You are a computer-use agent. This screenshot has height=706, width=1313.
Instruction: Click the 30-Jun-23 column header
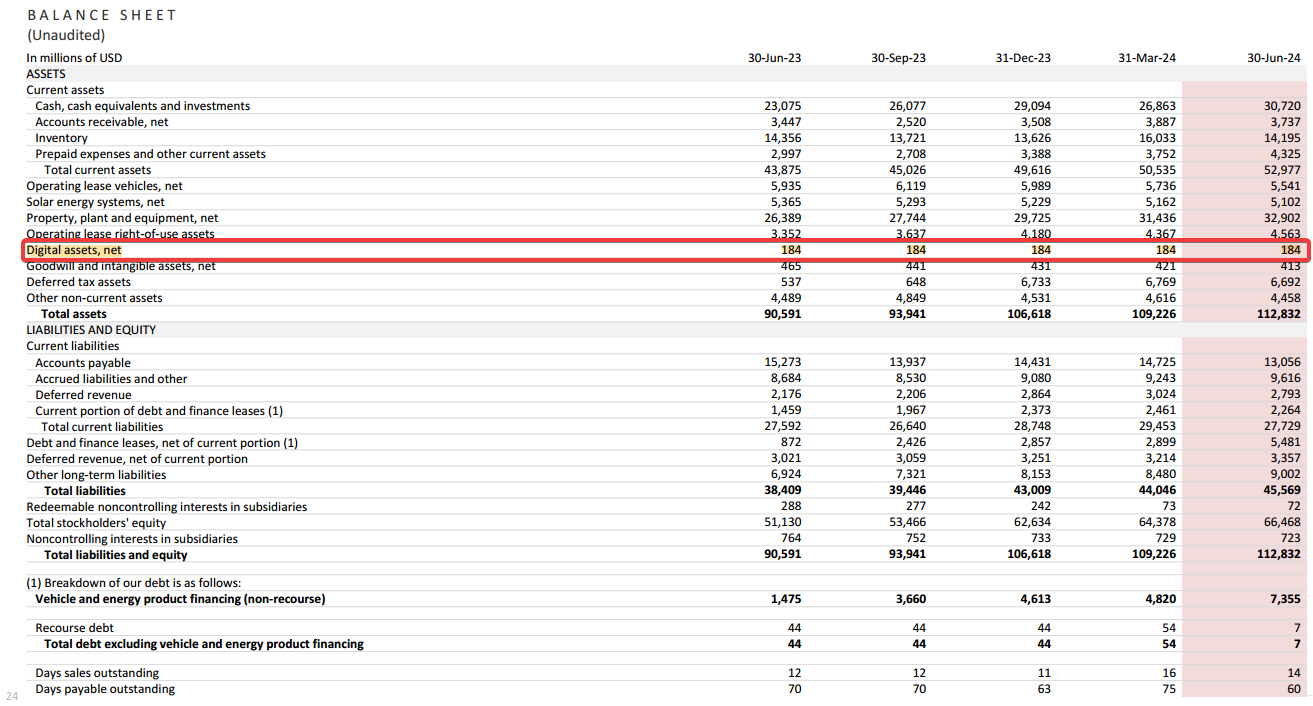click(774, 58)
